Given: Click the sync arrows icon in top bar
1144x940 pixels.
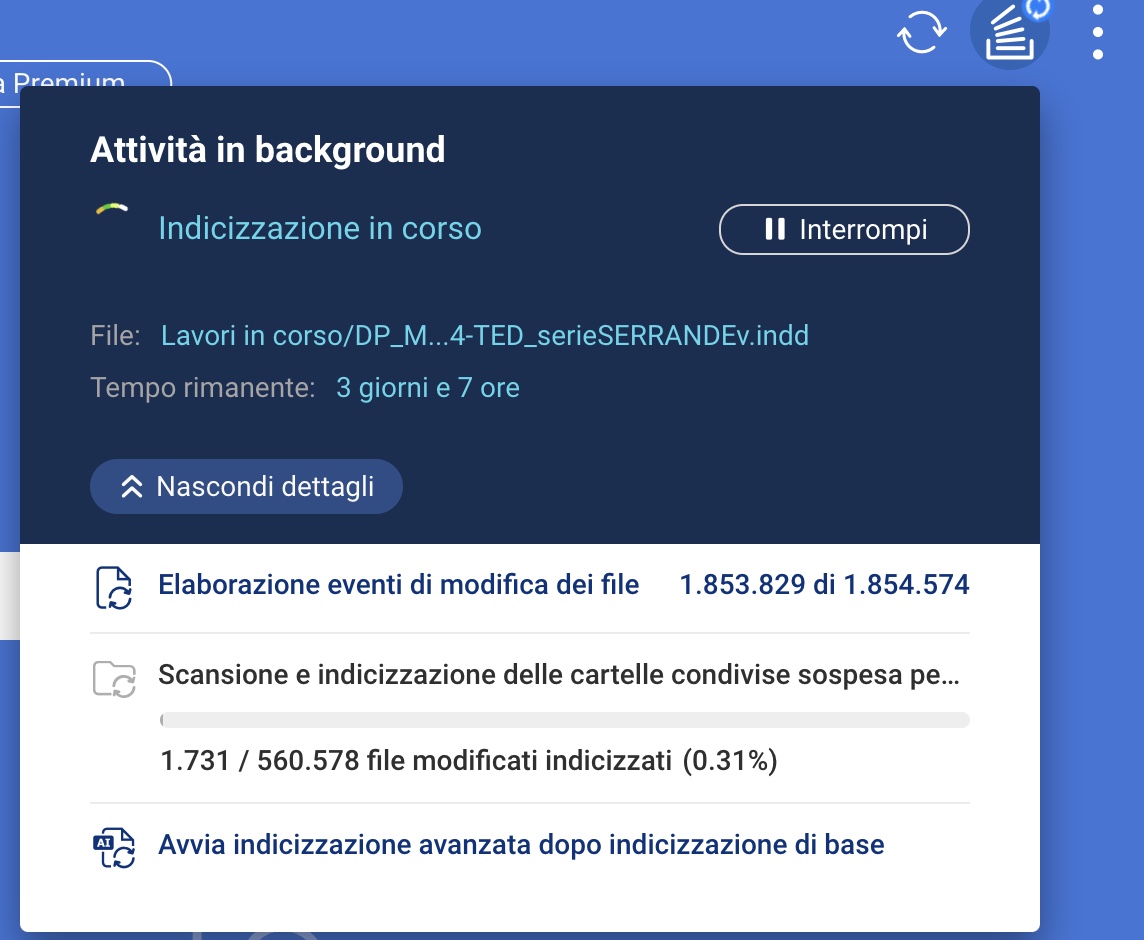Looking at the screenshot, I should [x=921, y=33].
